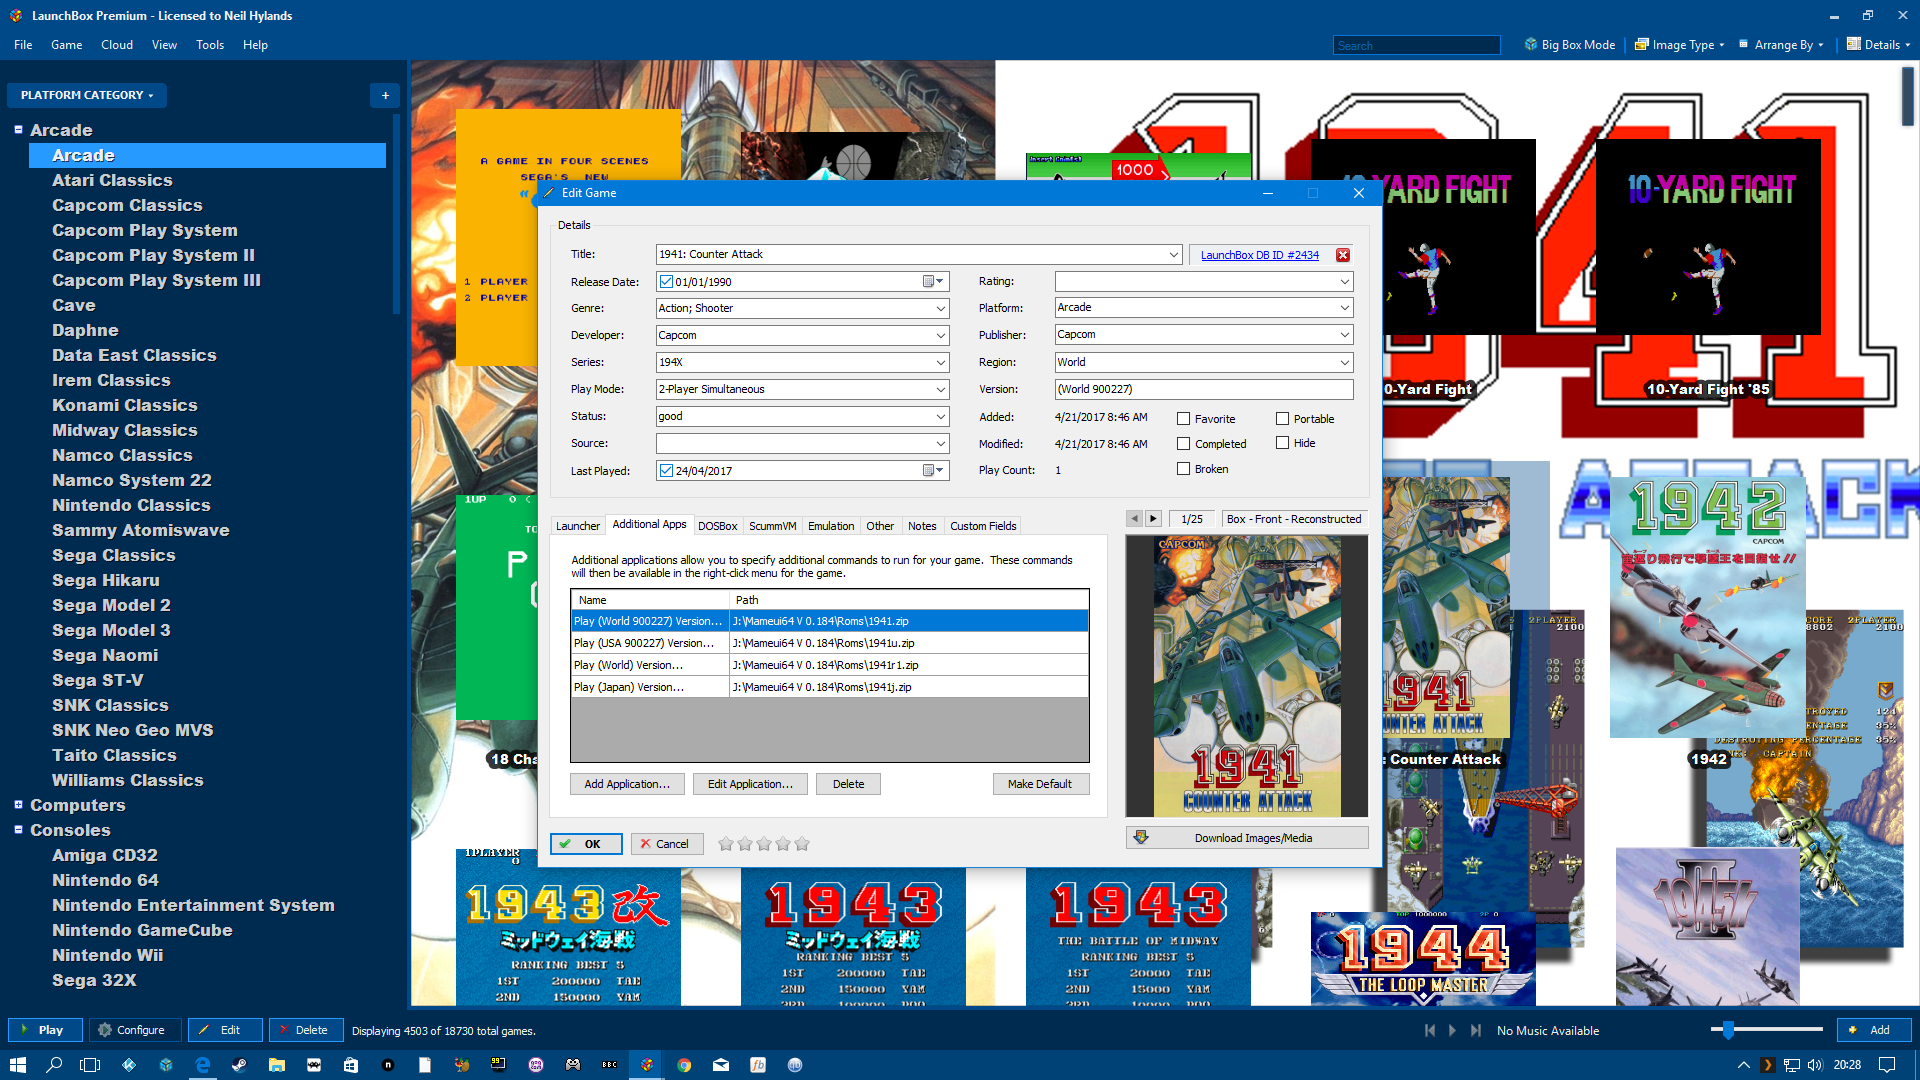Screen dimensions: 1920x1080
Task: Enable the Completed checkbox
Action: coord(1184,444)
